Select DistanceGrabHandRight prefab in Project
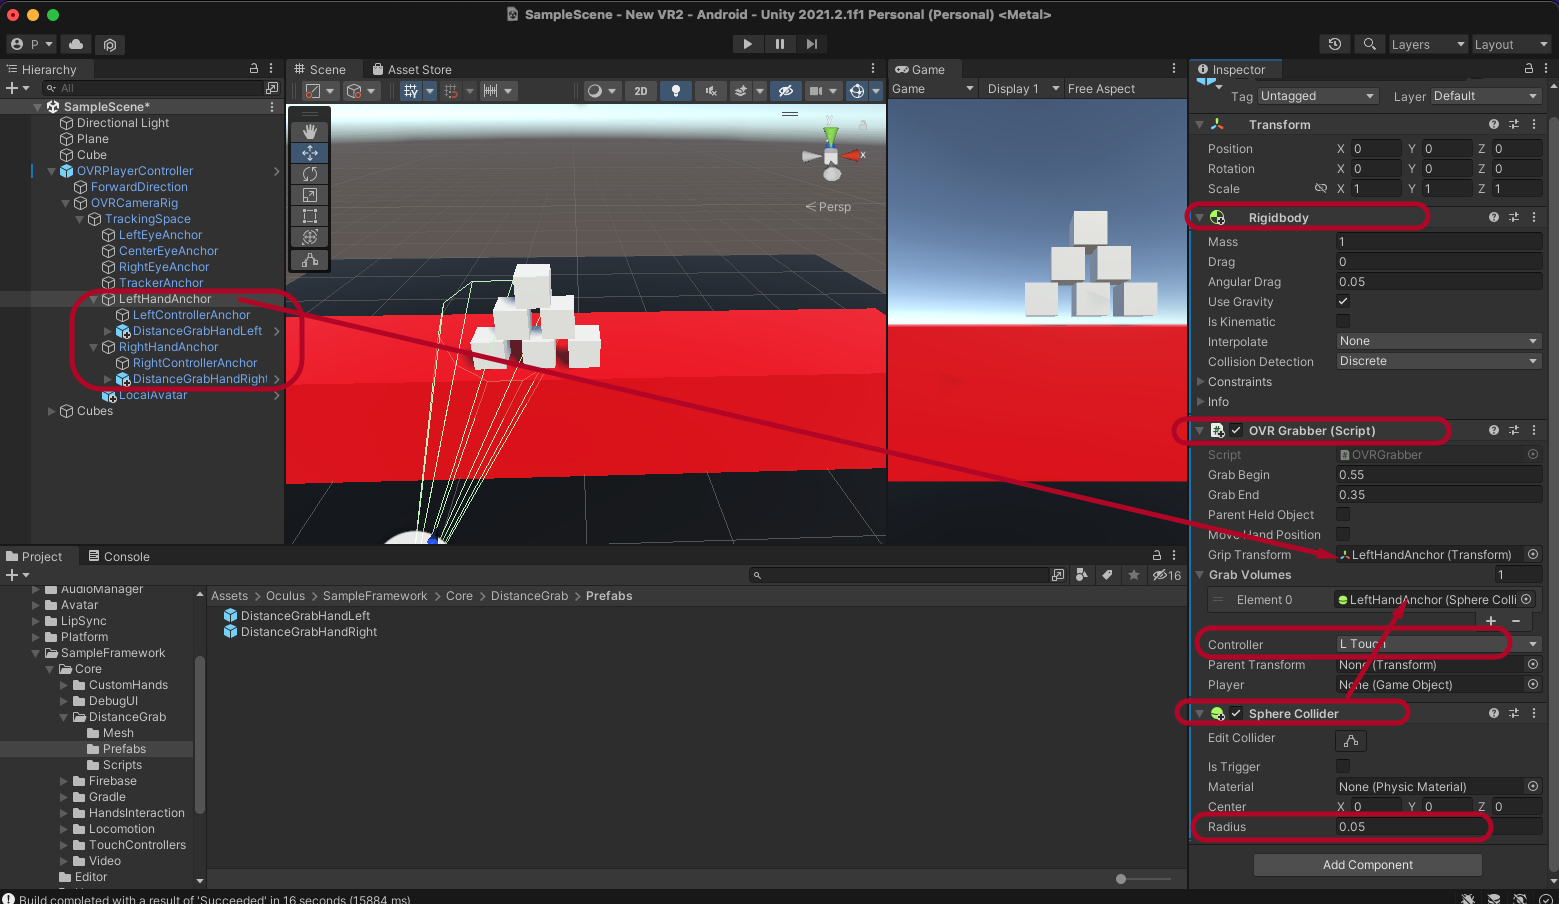Screen dimensions: 1559x904 pos(300,632)
